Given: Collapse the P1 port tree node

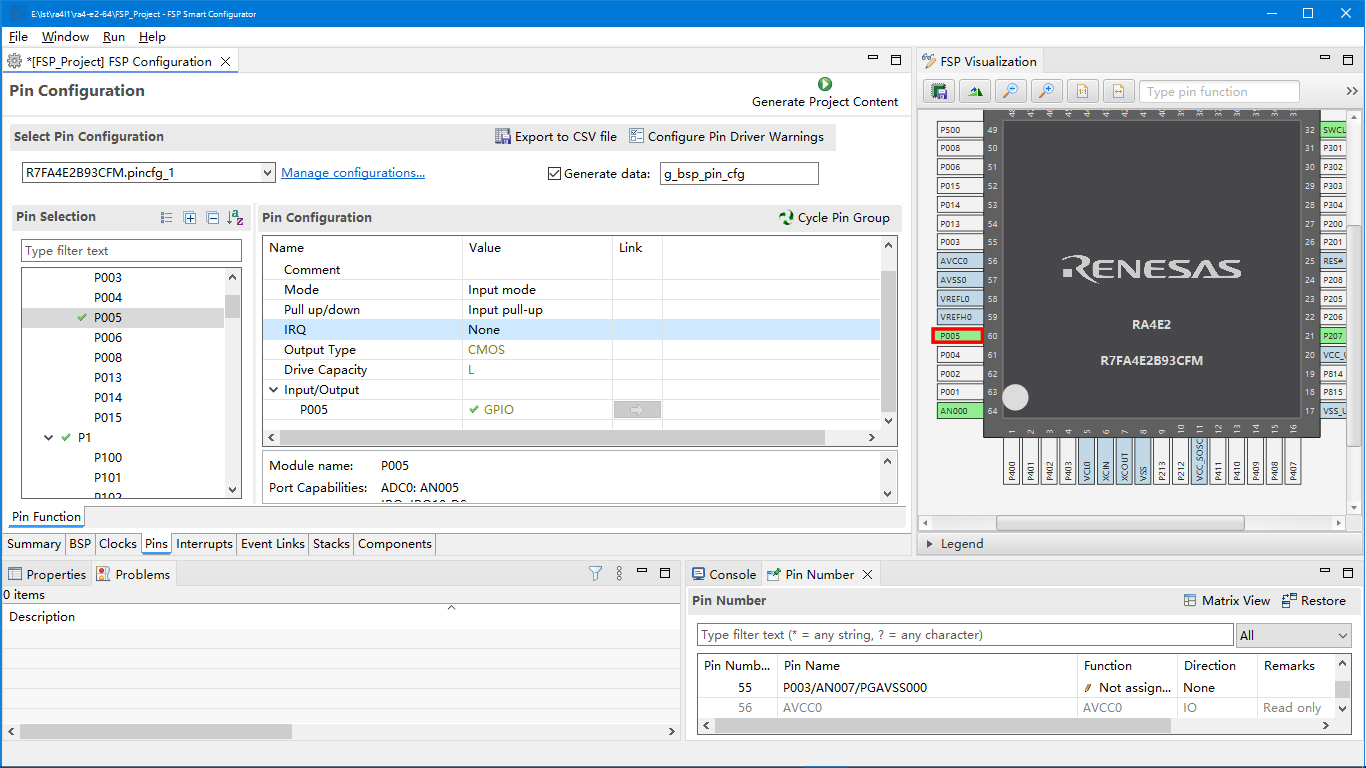Looking at the screenshot, I should coord(48,437).
